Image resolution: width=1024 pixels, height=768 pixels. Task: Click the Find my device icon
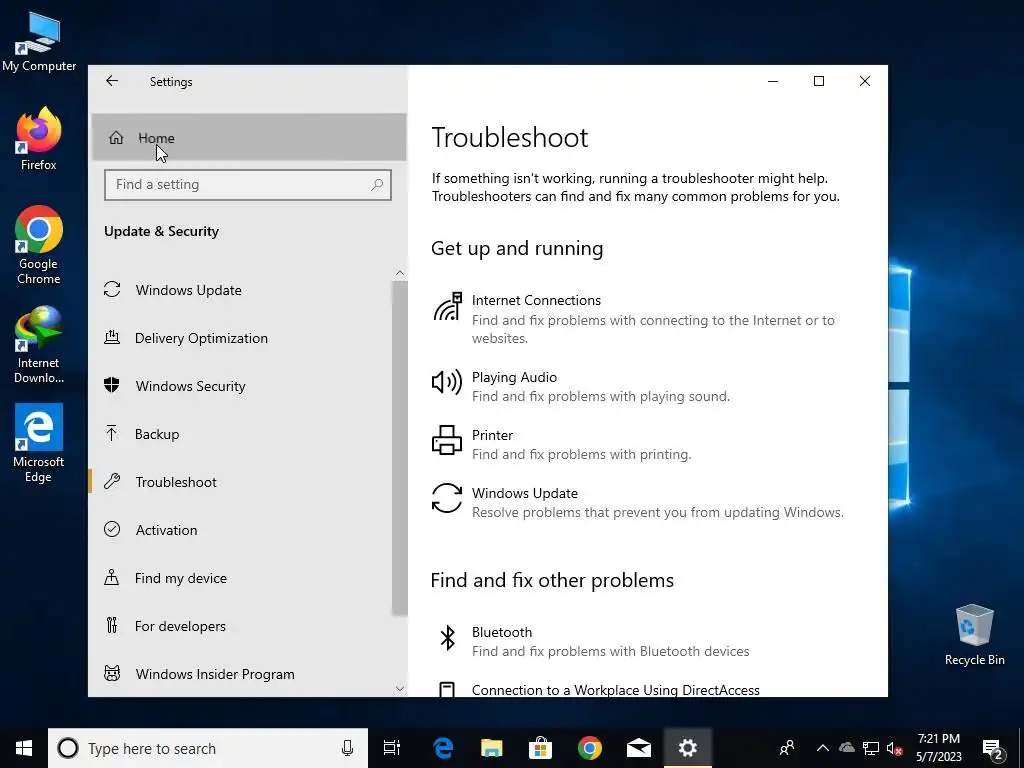coord(112,577)
